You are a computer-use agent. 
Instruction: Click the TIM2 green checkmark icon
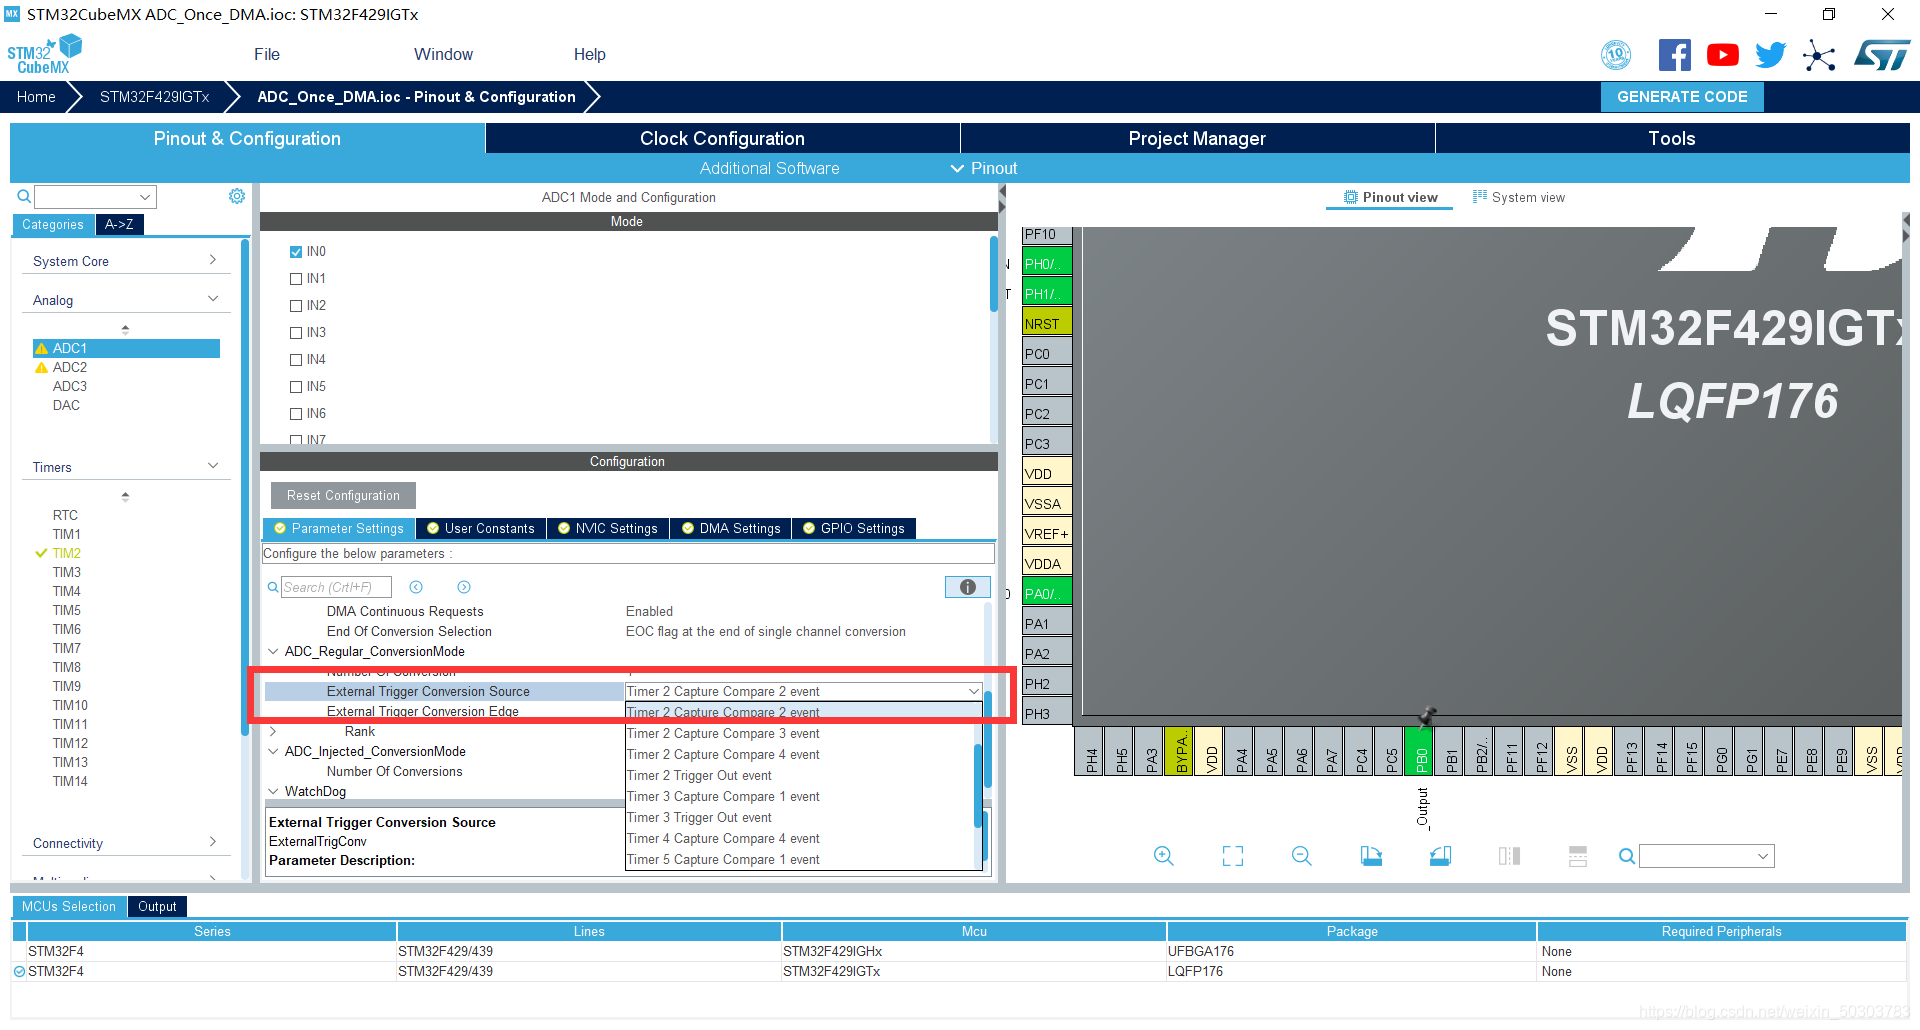[41, 553]
